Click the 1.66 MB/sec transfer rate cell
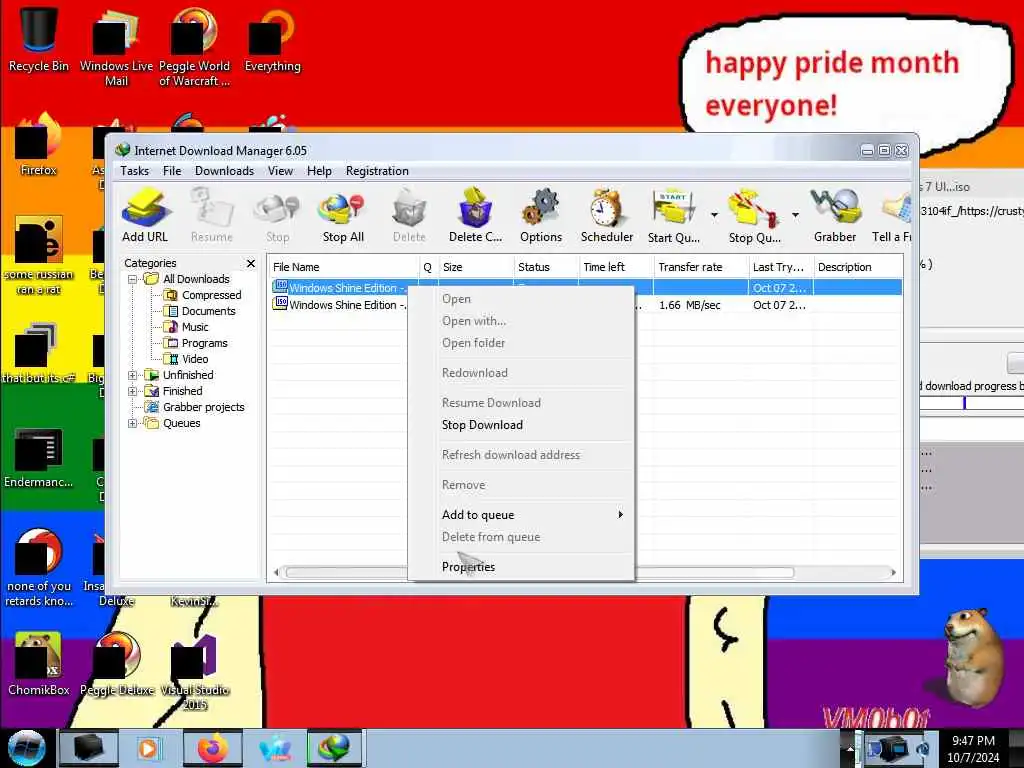 point(690,305)
